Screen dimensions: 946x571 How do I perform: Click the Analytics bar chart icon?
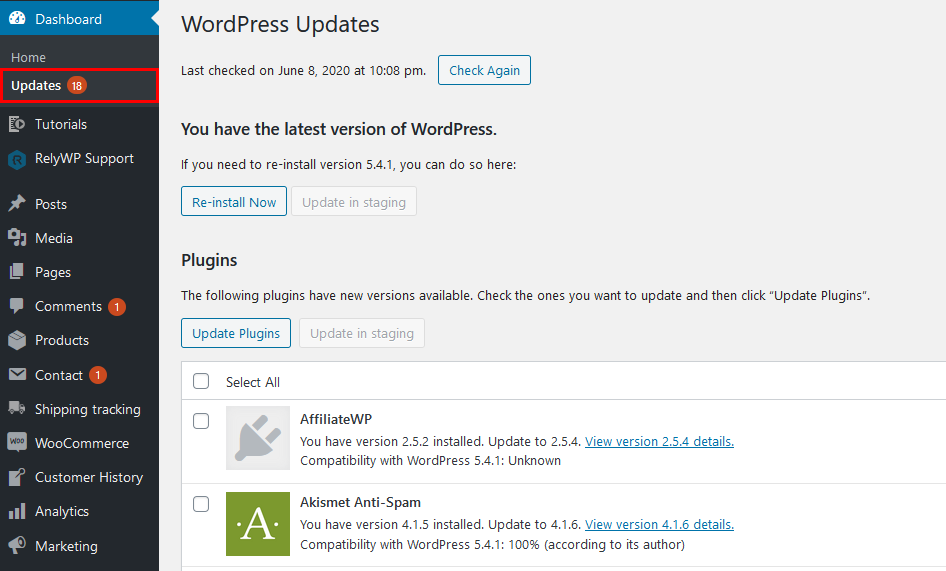17,511
